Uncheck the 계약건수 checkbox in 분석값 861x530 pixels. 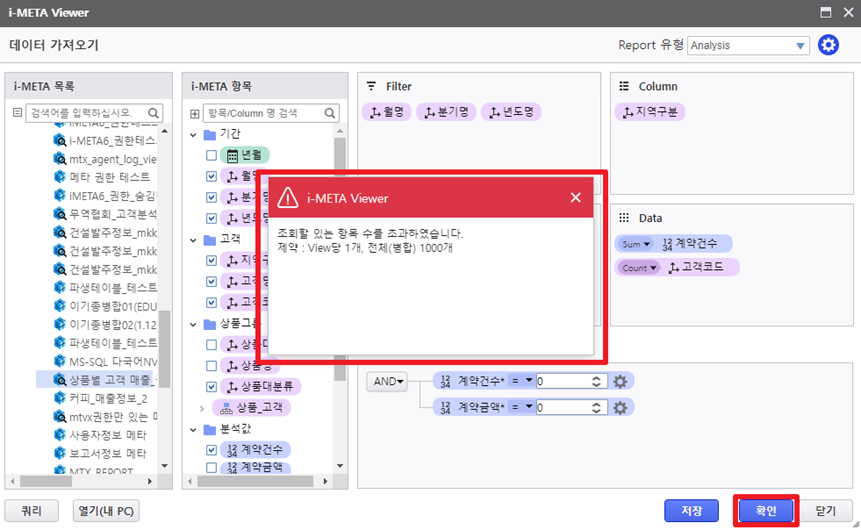click(x=211, y=450)
